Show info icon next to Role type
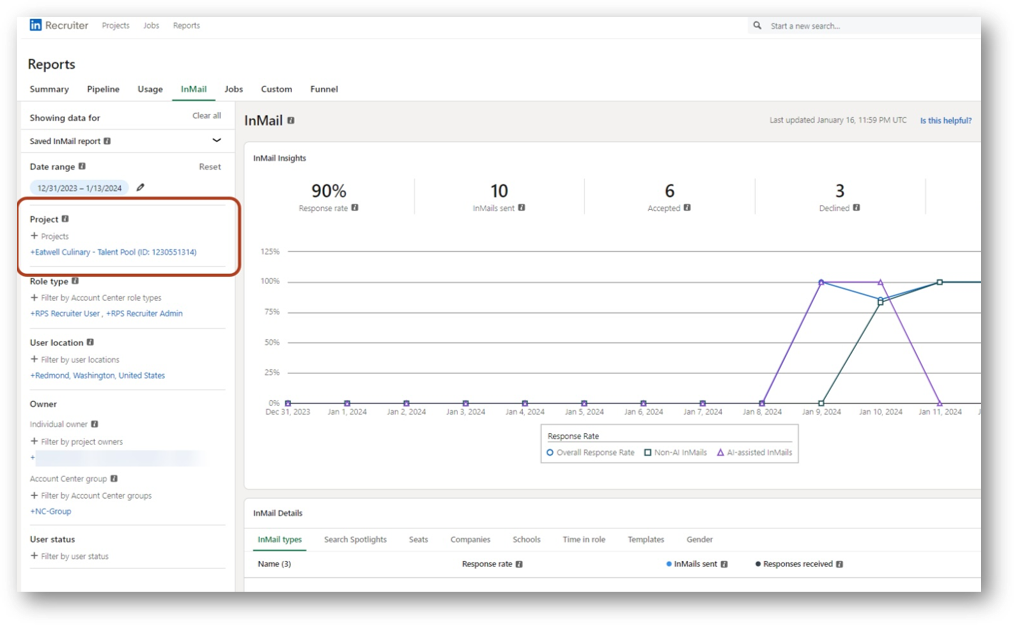Image resolution: width=1014 pixels, height=625 pixels. (75, 281)
